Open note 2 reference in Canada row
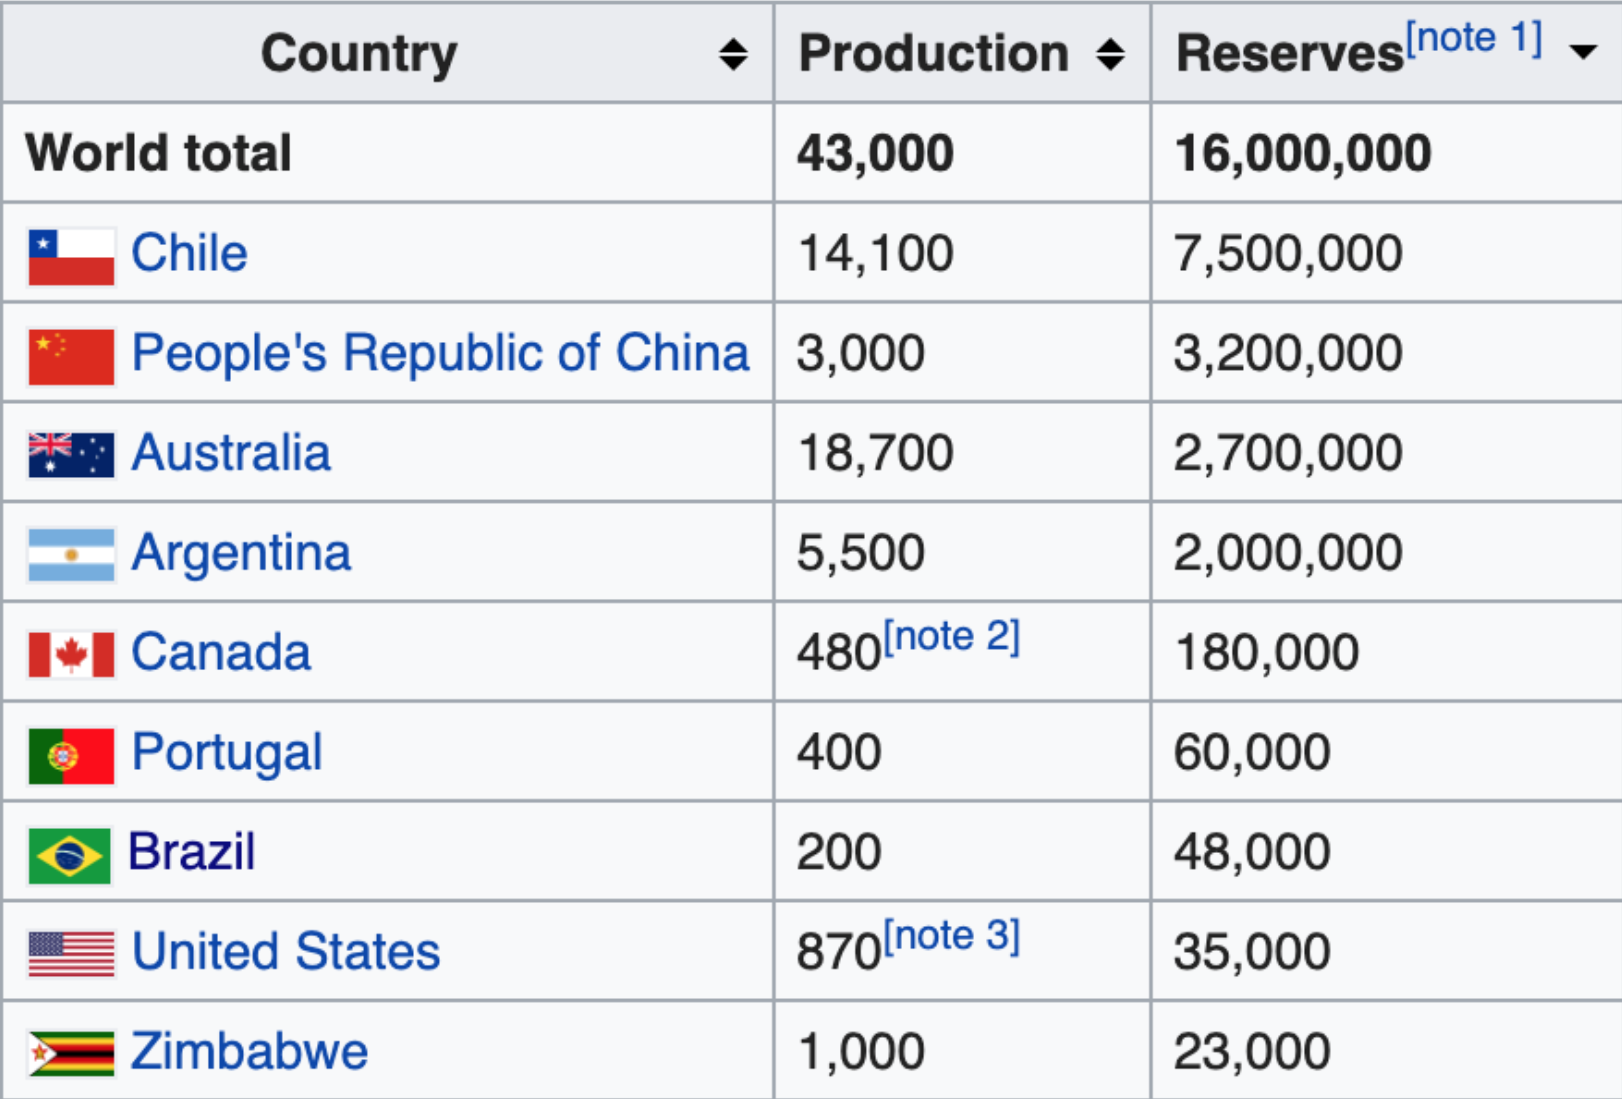Screen dimensions: 1622x1099 [951, 636]
